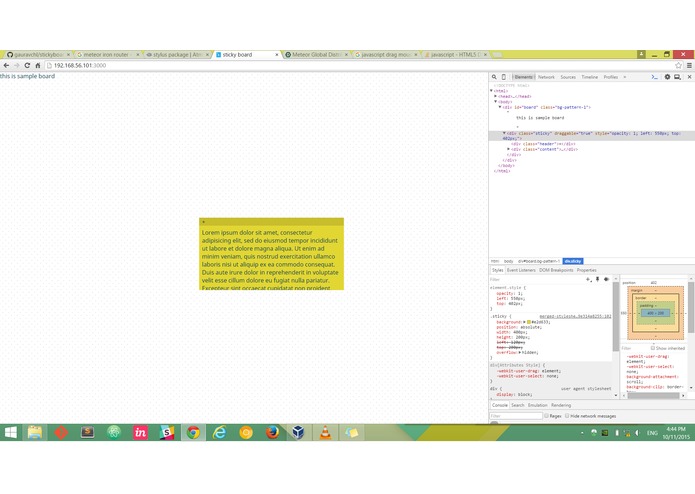Click the #e2d633 background color swatch
This screenshot has width=695, height=494.
tap(528, 322)
